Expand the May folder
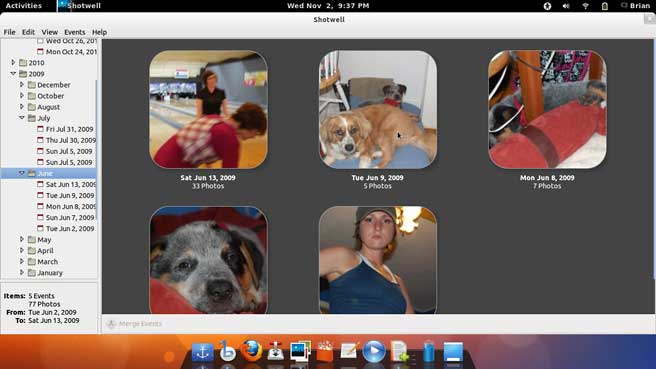 (x=22, y=239)
